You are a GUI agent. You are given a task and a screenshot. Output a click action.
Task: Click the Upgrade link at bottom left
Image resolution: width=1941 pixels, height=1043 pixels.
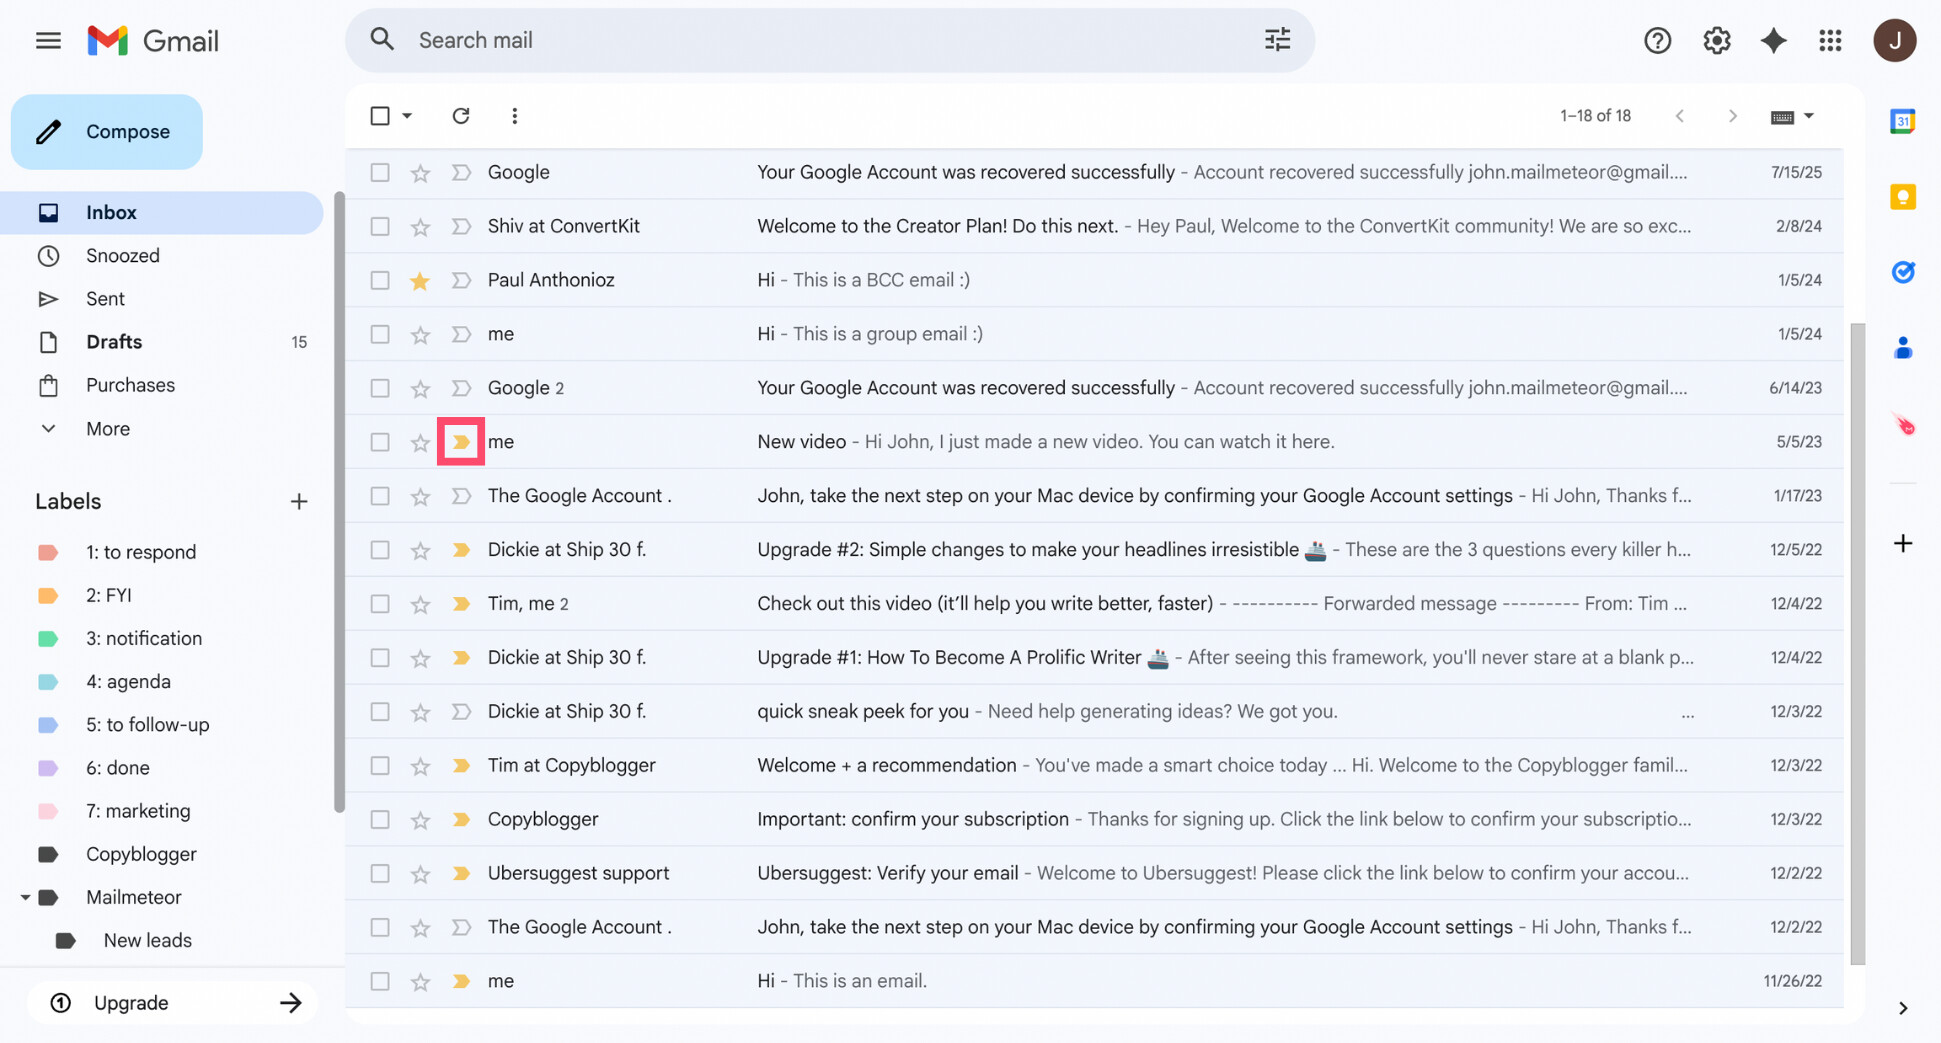tap(131, 1002)
